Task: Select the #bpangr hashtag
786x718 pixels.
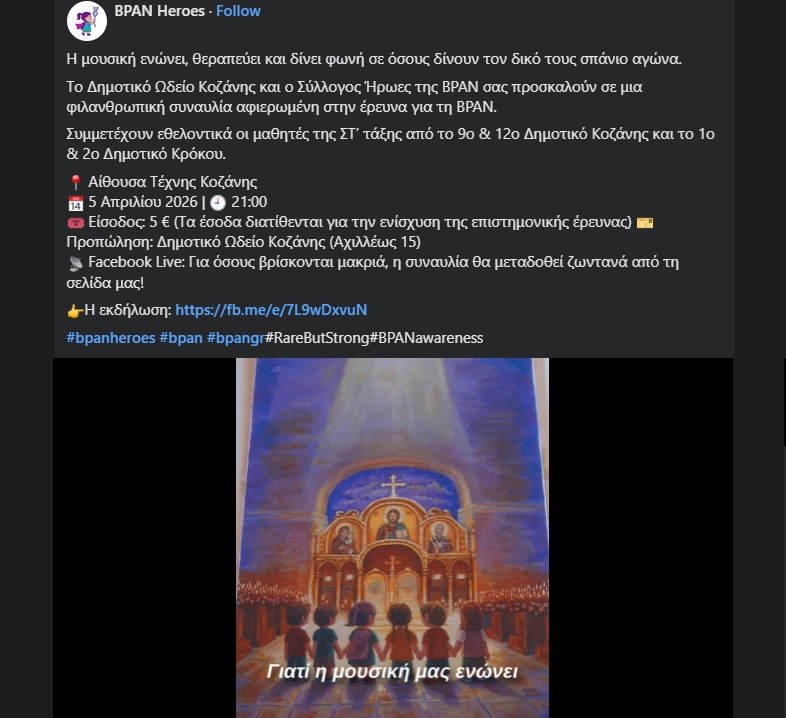Action: (236, 338)
